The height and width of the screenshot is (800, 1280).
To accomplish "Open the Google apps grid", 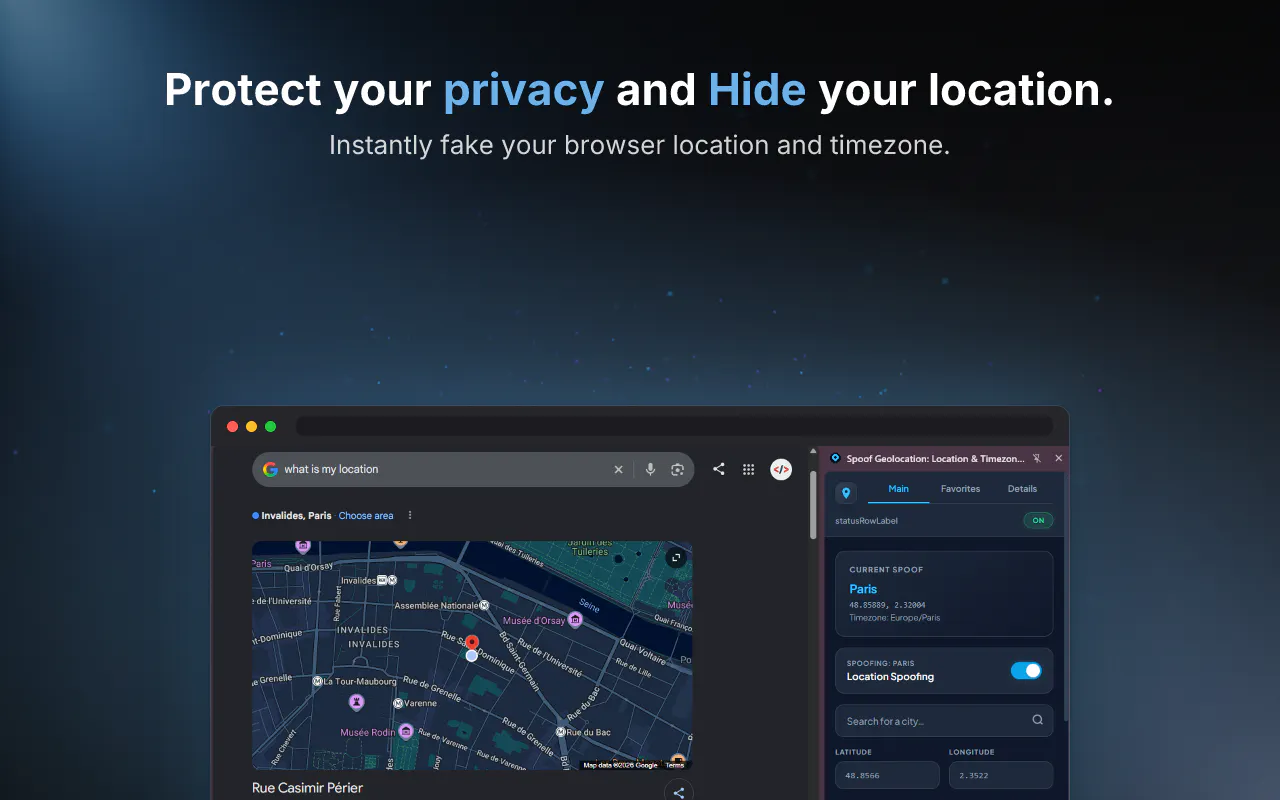I will coord(748,469).
